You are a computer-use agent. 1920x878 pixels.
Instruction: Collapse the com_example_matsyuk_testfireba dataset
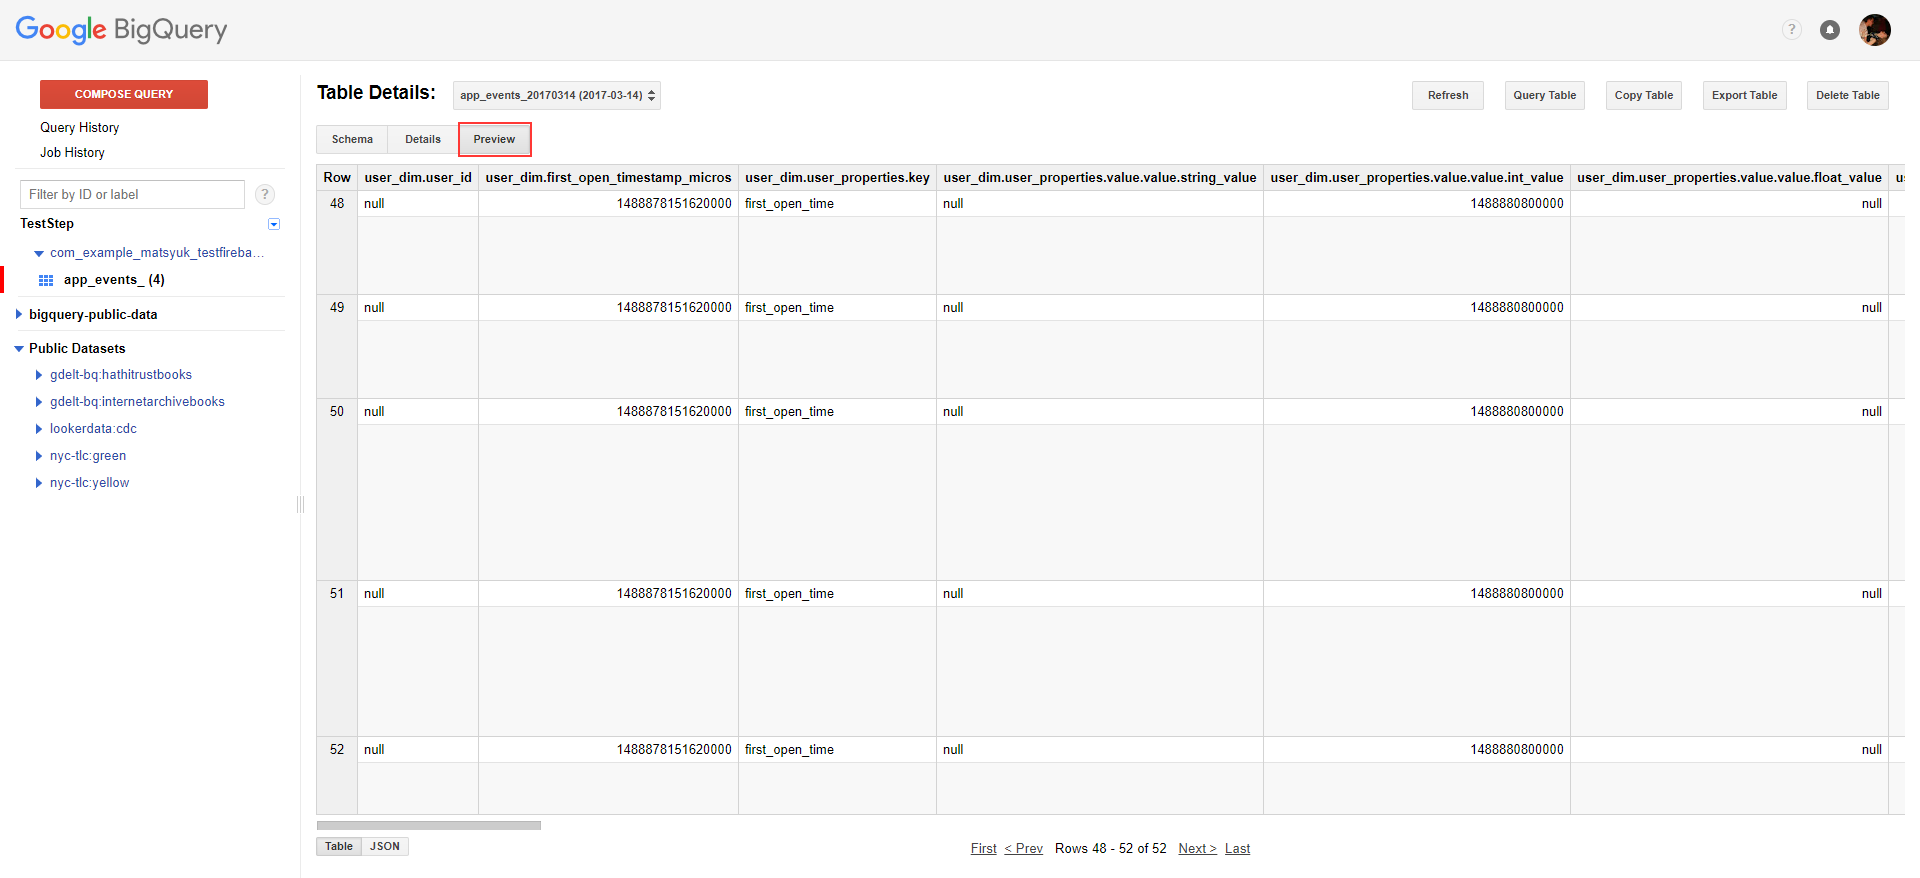(x=39, y=253)
